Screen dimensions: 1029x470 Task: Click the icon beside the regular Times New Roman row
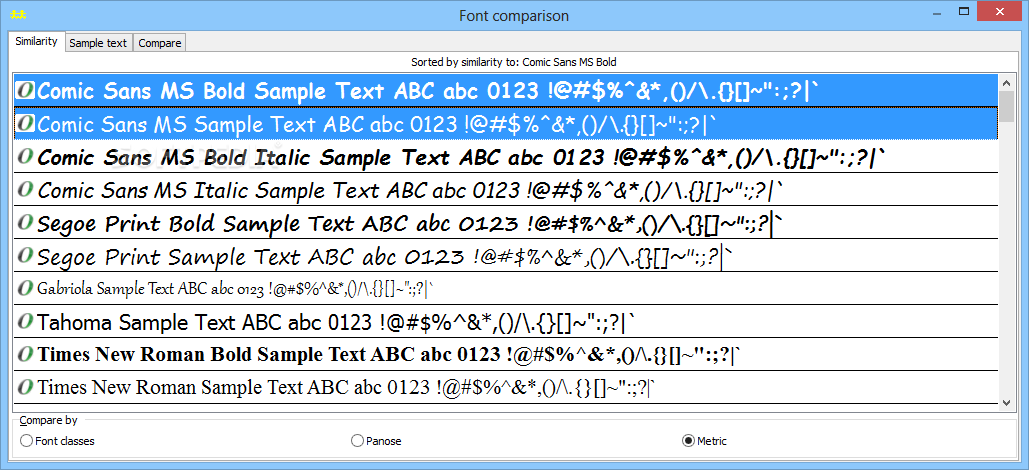click(25, 387)
